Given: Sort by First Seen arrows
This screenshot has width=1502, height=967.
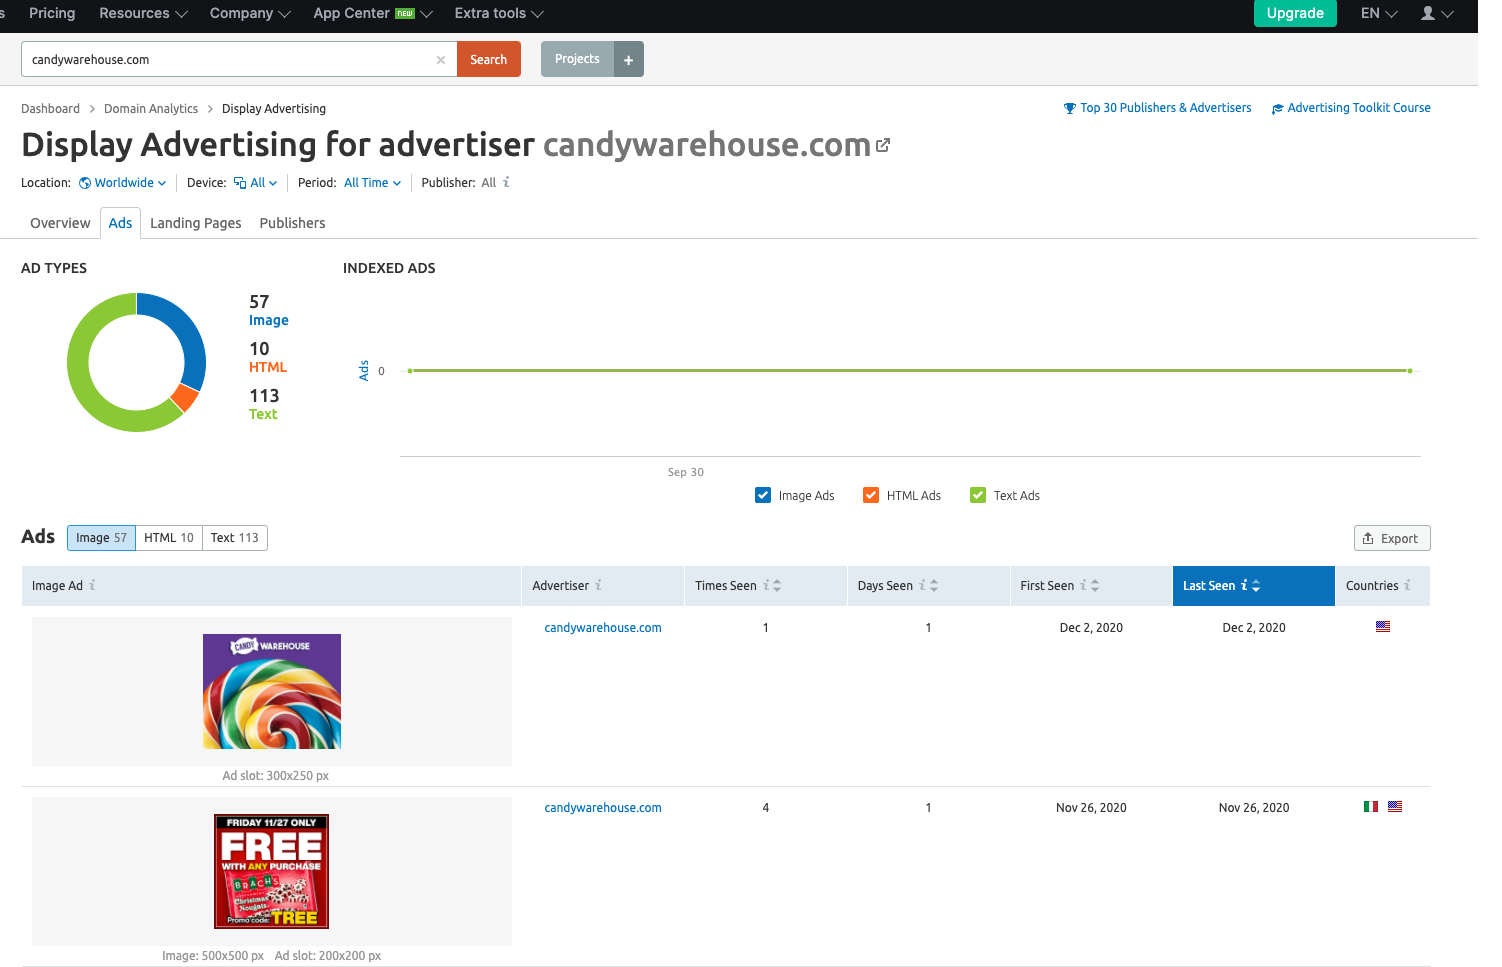Looking at the screenshot, I should click(x=1095, y=586).
